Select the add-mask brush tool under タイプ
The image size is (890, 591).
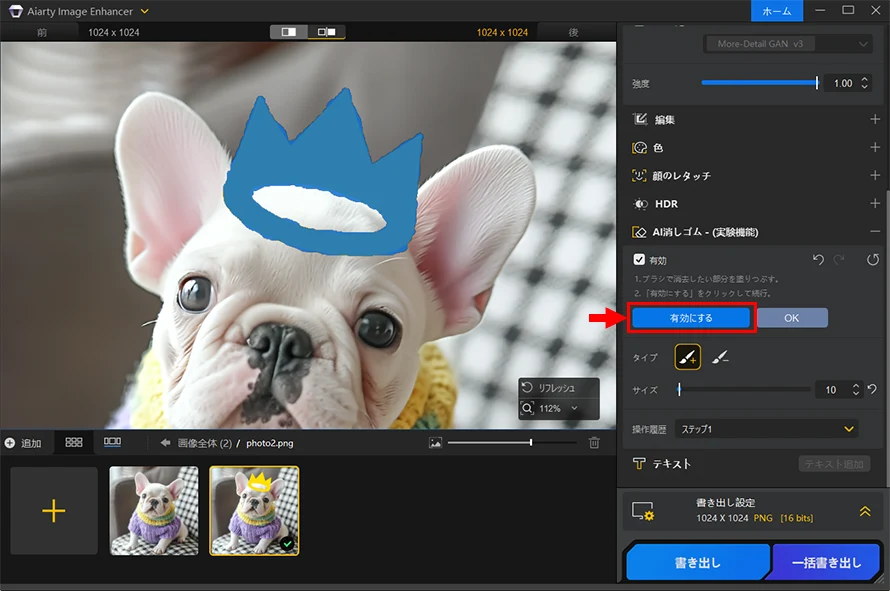tap(688, 357)
